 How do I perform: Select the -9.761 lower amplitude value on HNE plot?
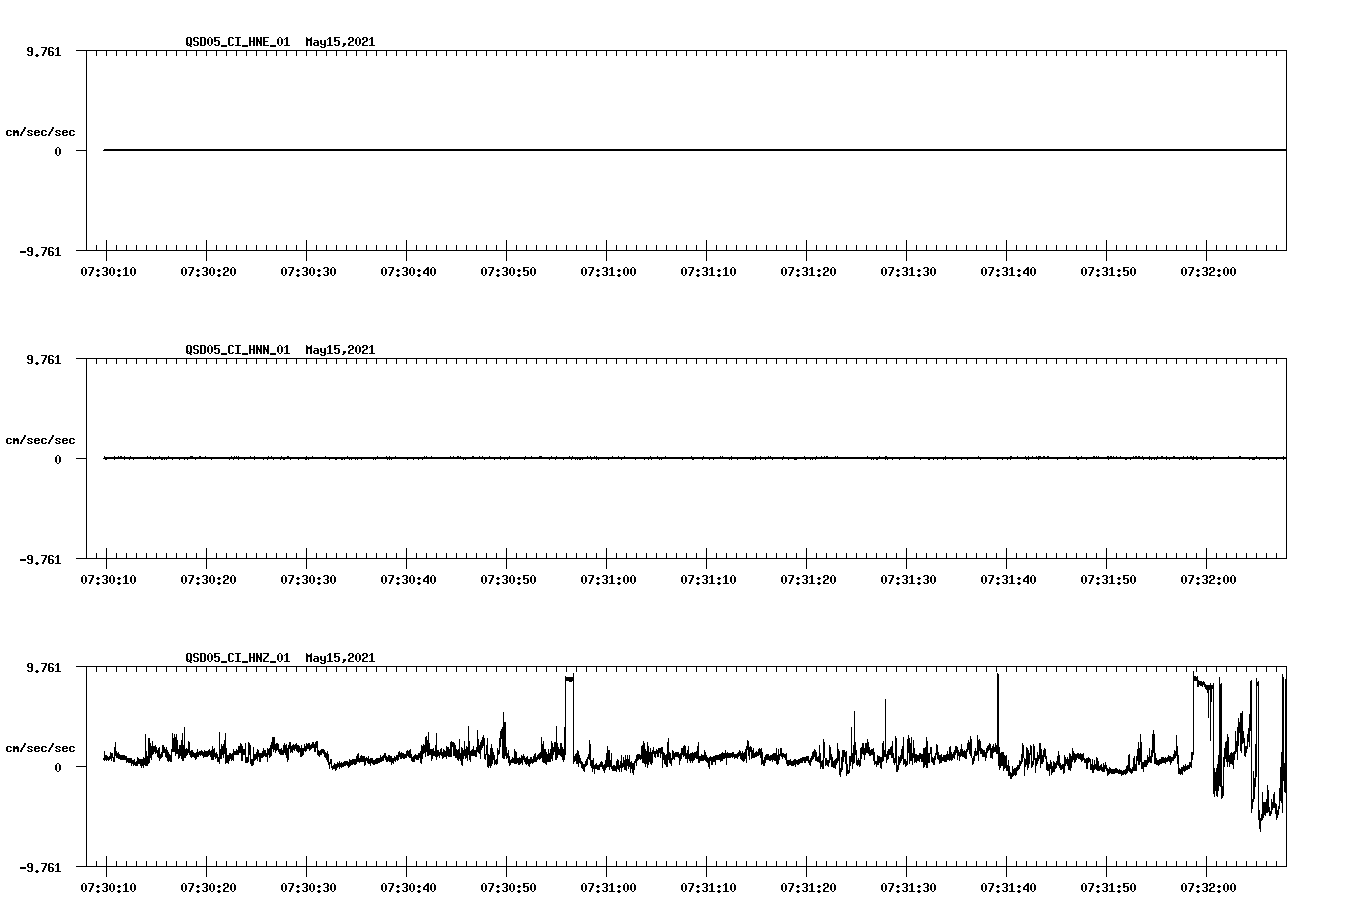click(39, 252)
